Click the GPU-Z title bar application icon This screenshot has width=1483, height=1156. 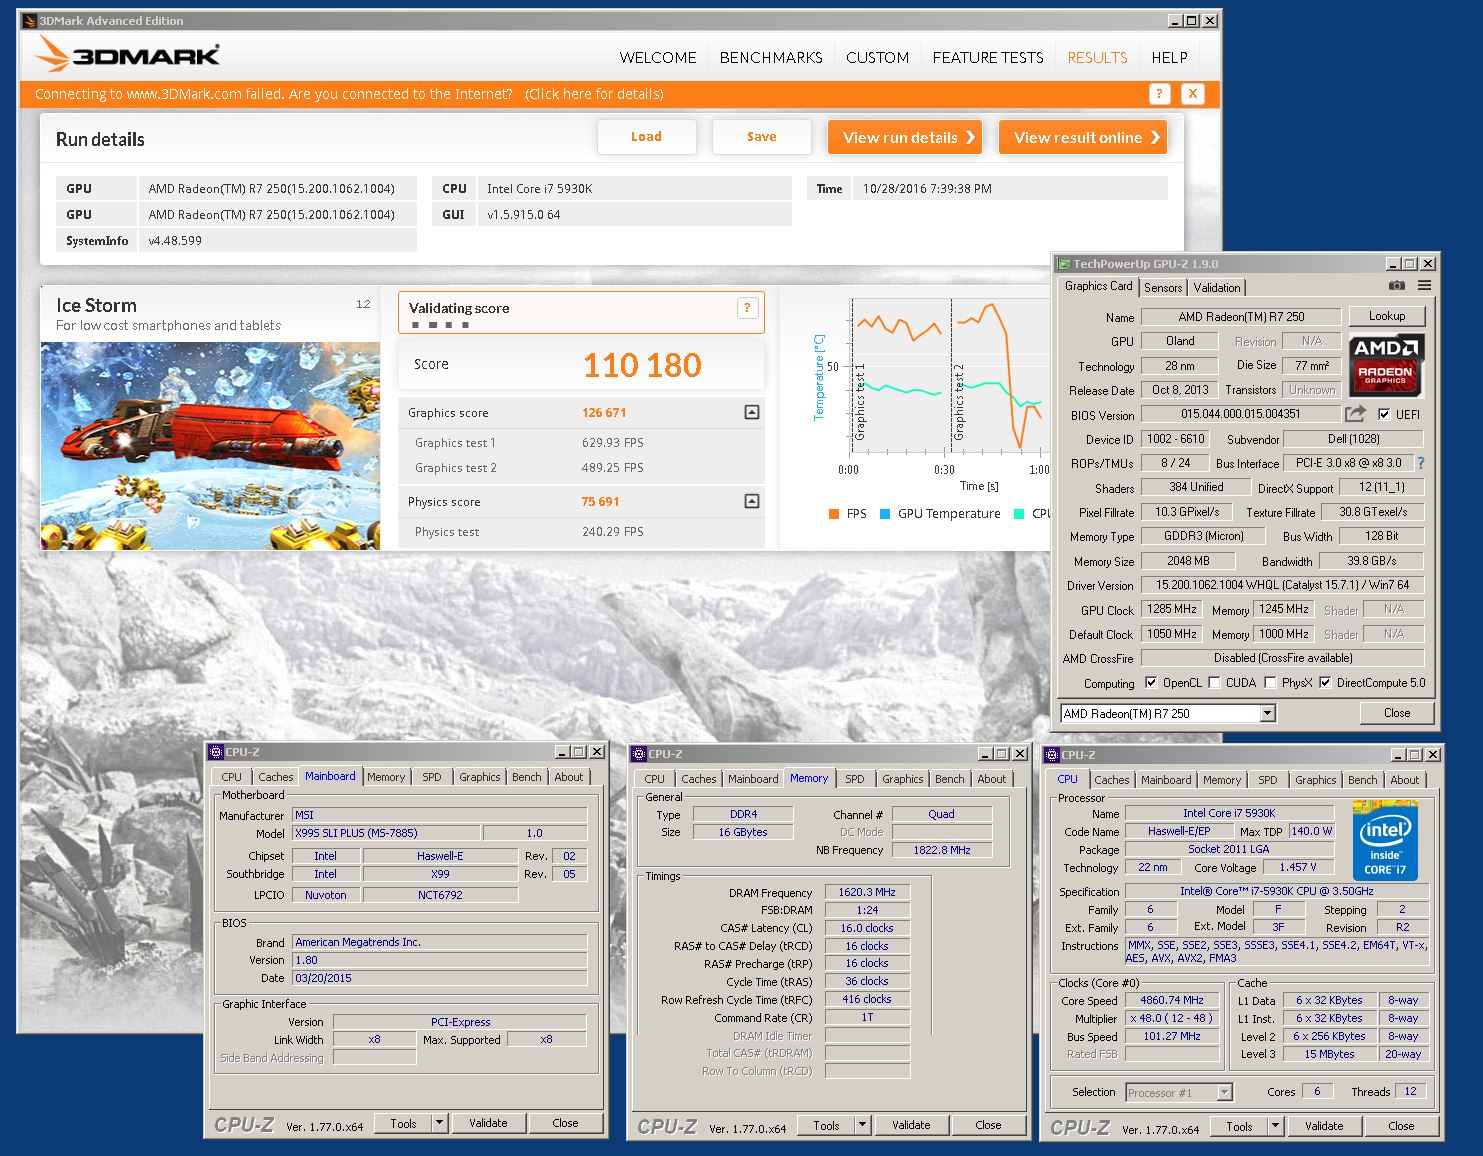(1065, 264)
